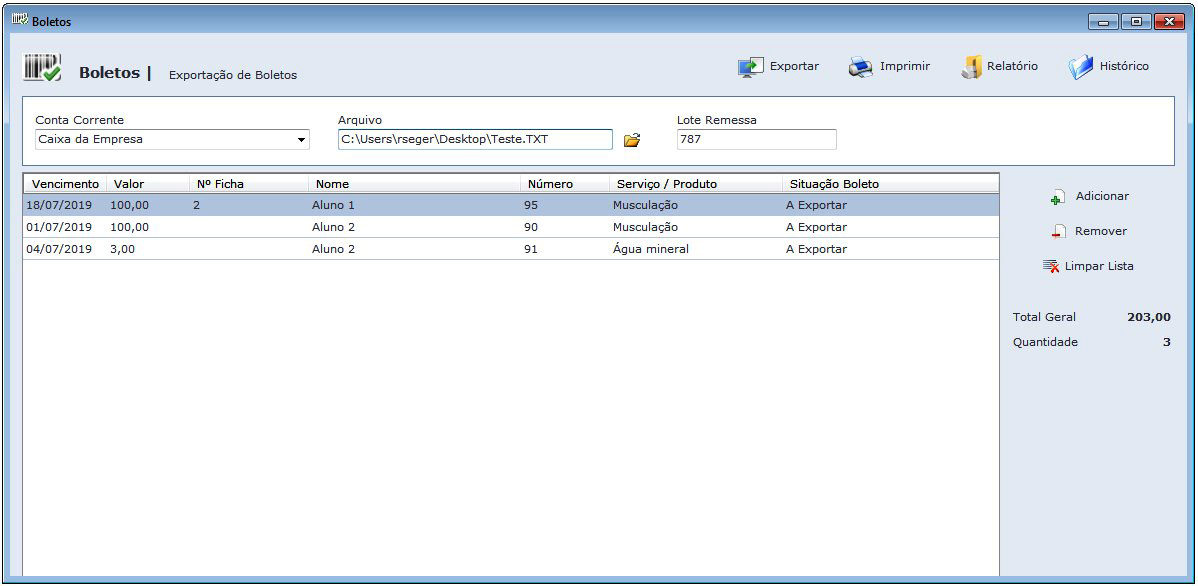Click the Adicionar plus page icon
The width and height of the screenshot is (1198, 586).
[x=1058, y=197]
